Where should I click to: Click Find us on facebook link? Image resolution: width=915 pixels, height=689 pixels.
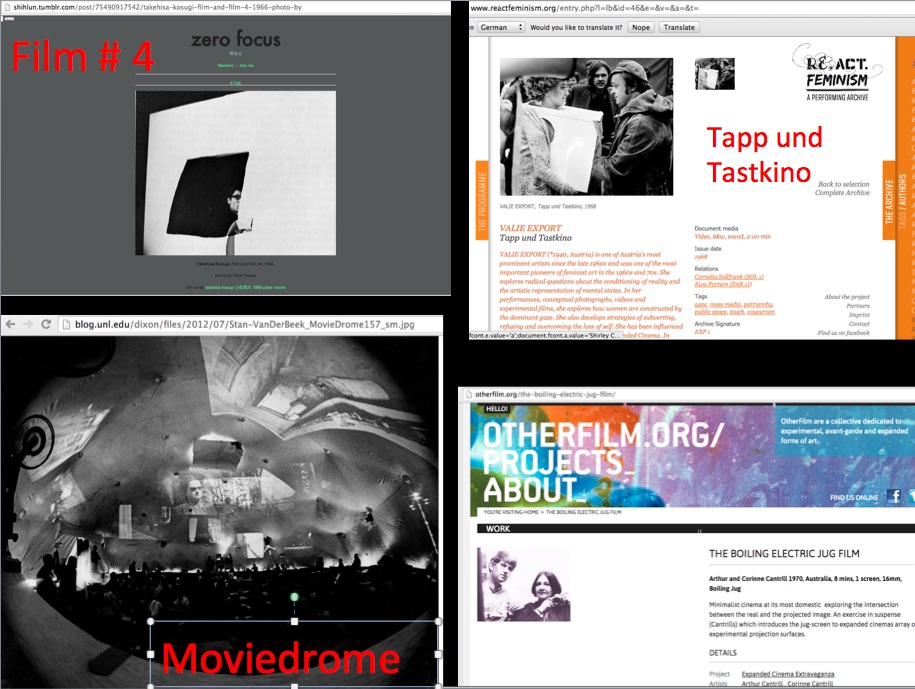pyautogui.click(x=843, y=333)
